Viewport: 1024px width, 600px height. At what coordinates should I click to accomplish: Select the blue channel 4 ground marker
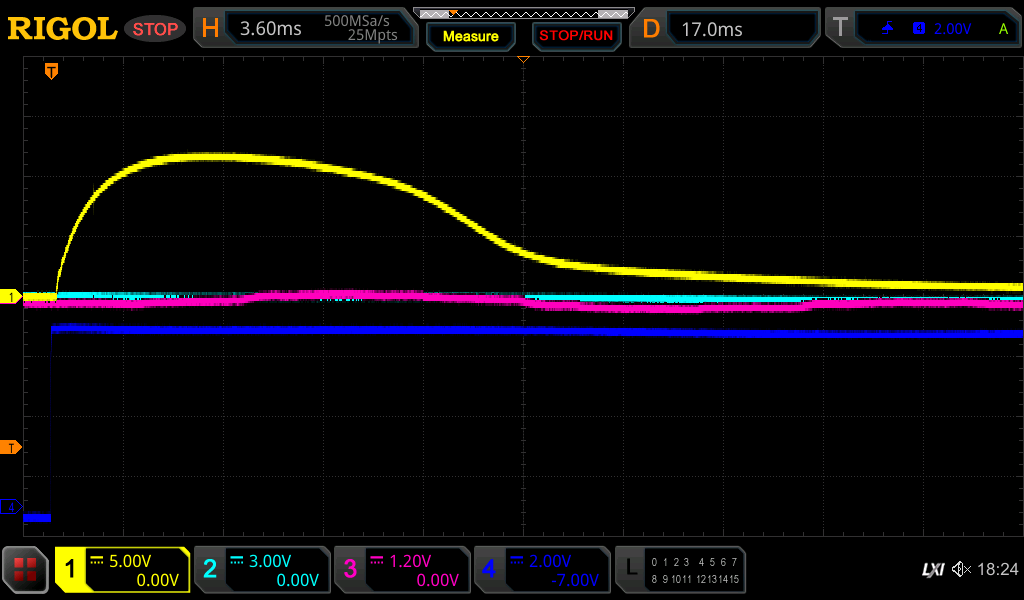(x=11, y=507)
